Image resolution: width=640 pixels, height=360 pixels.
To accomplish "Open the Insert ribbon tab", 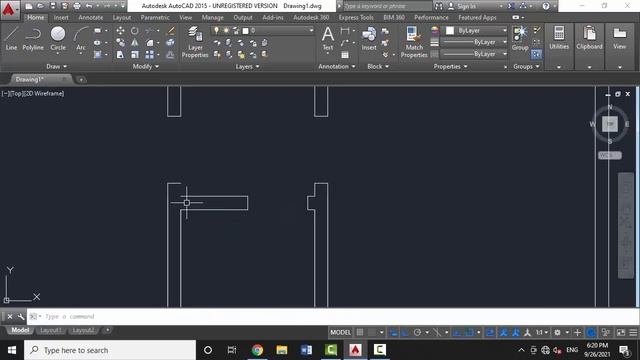I will pos(61,18).
